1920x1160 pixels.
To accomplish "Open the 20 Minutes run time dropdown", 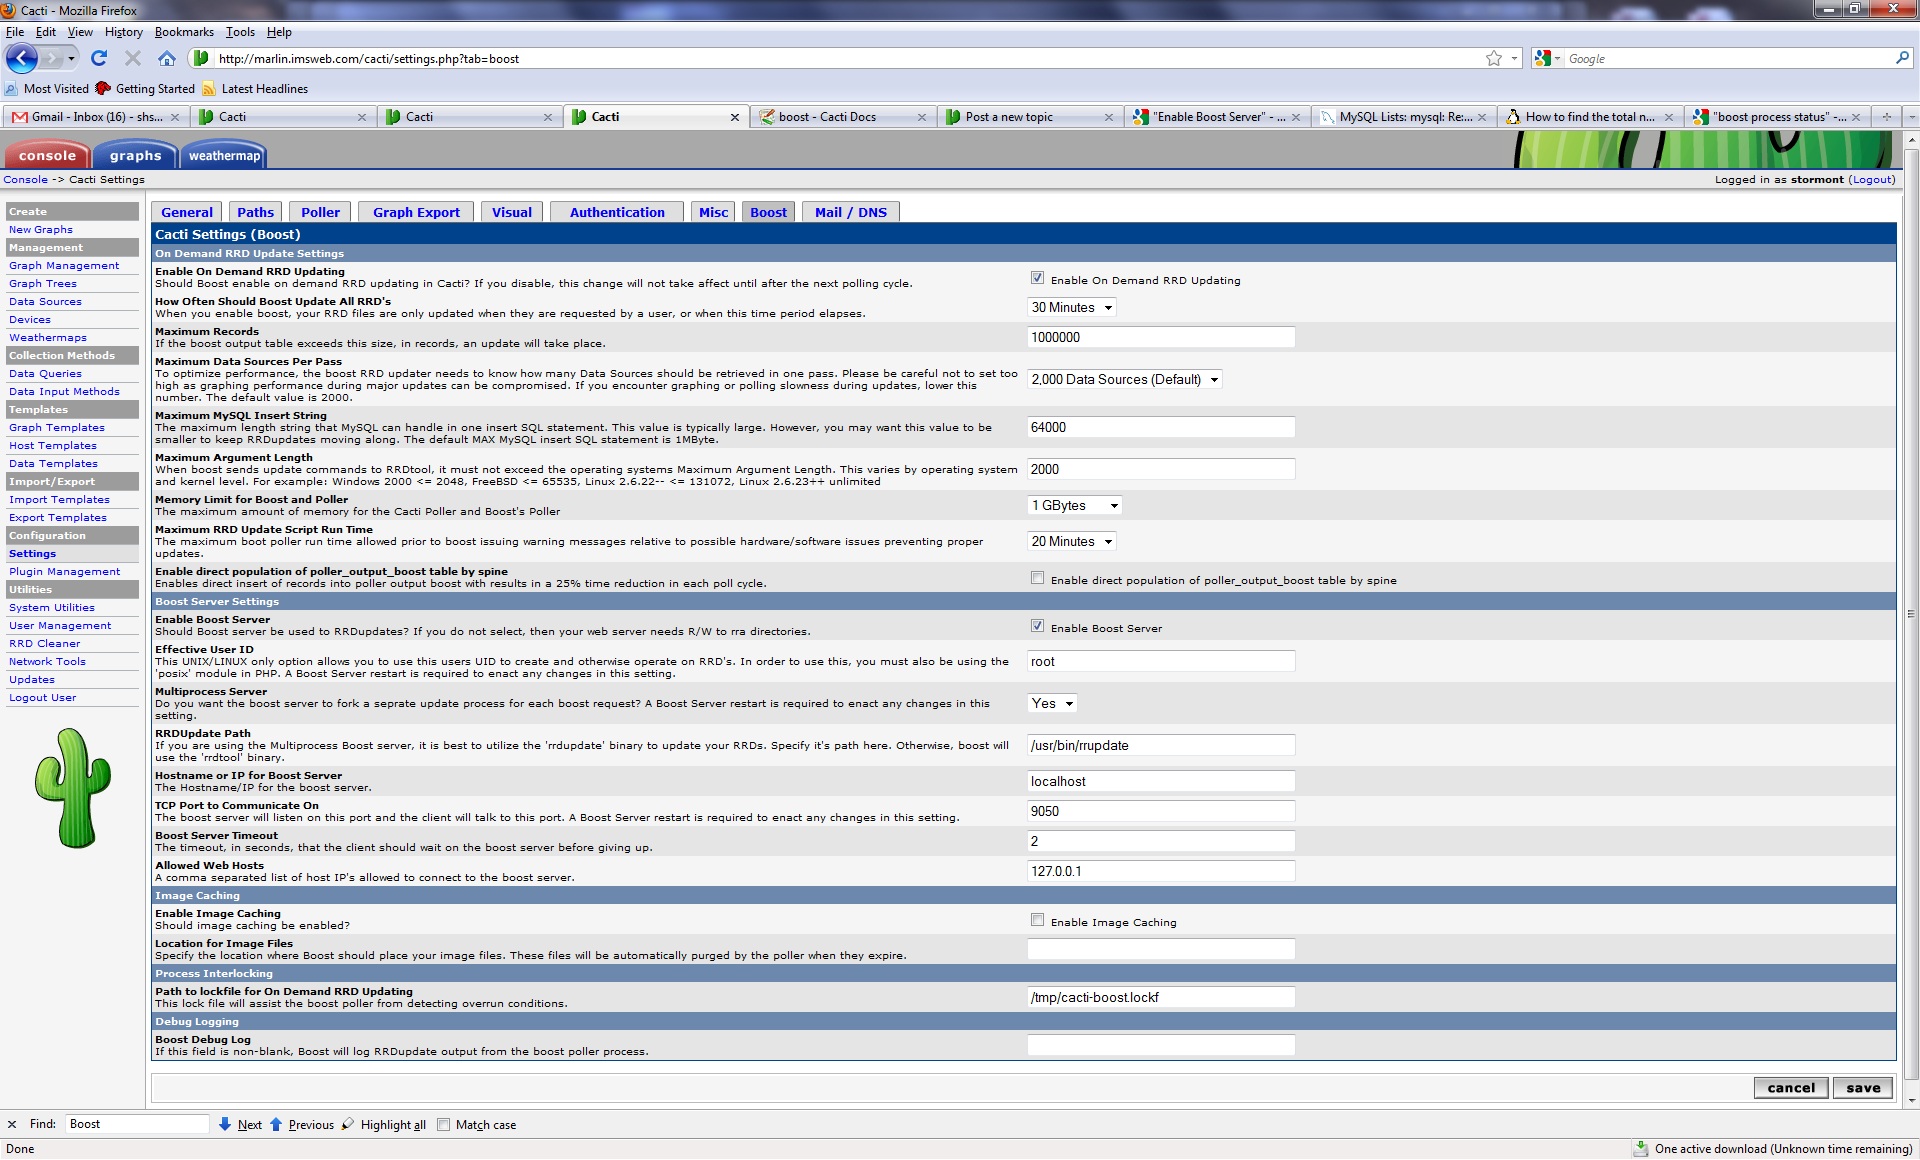I will [x=1071, y=541].
